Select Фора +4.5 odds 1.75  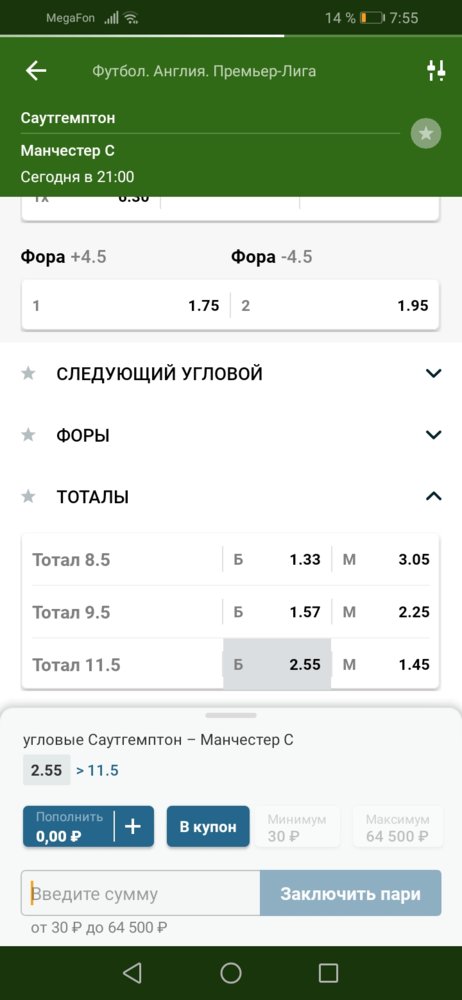tap(126, 305)
